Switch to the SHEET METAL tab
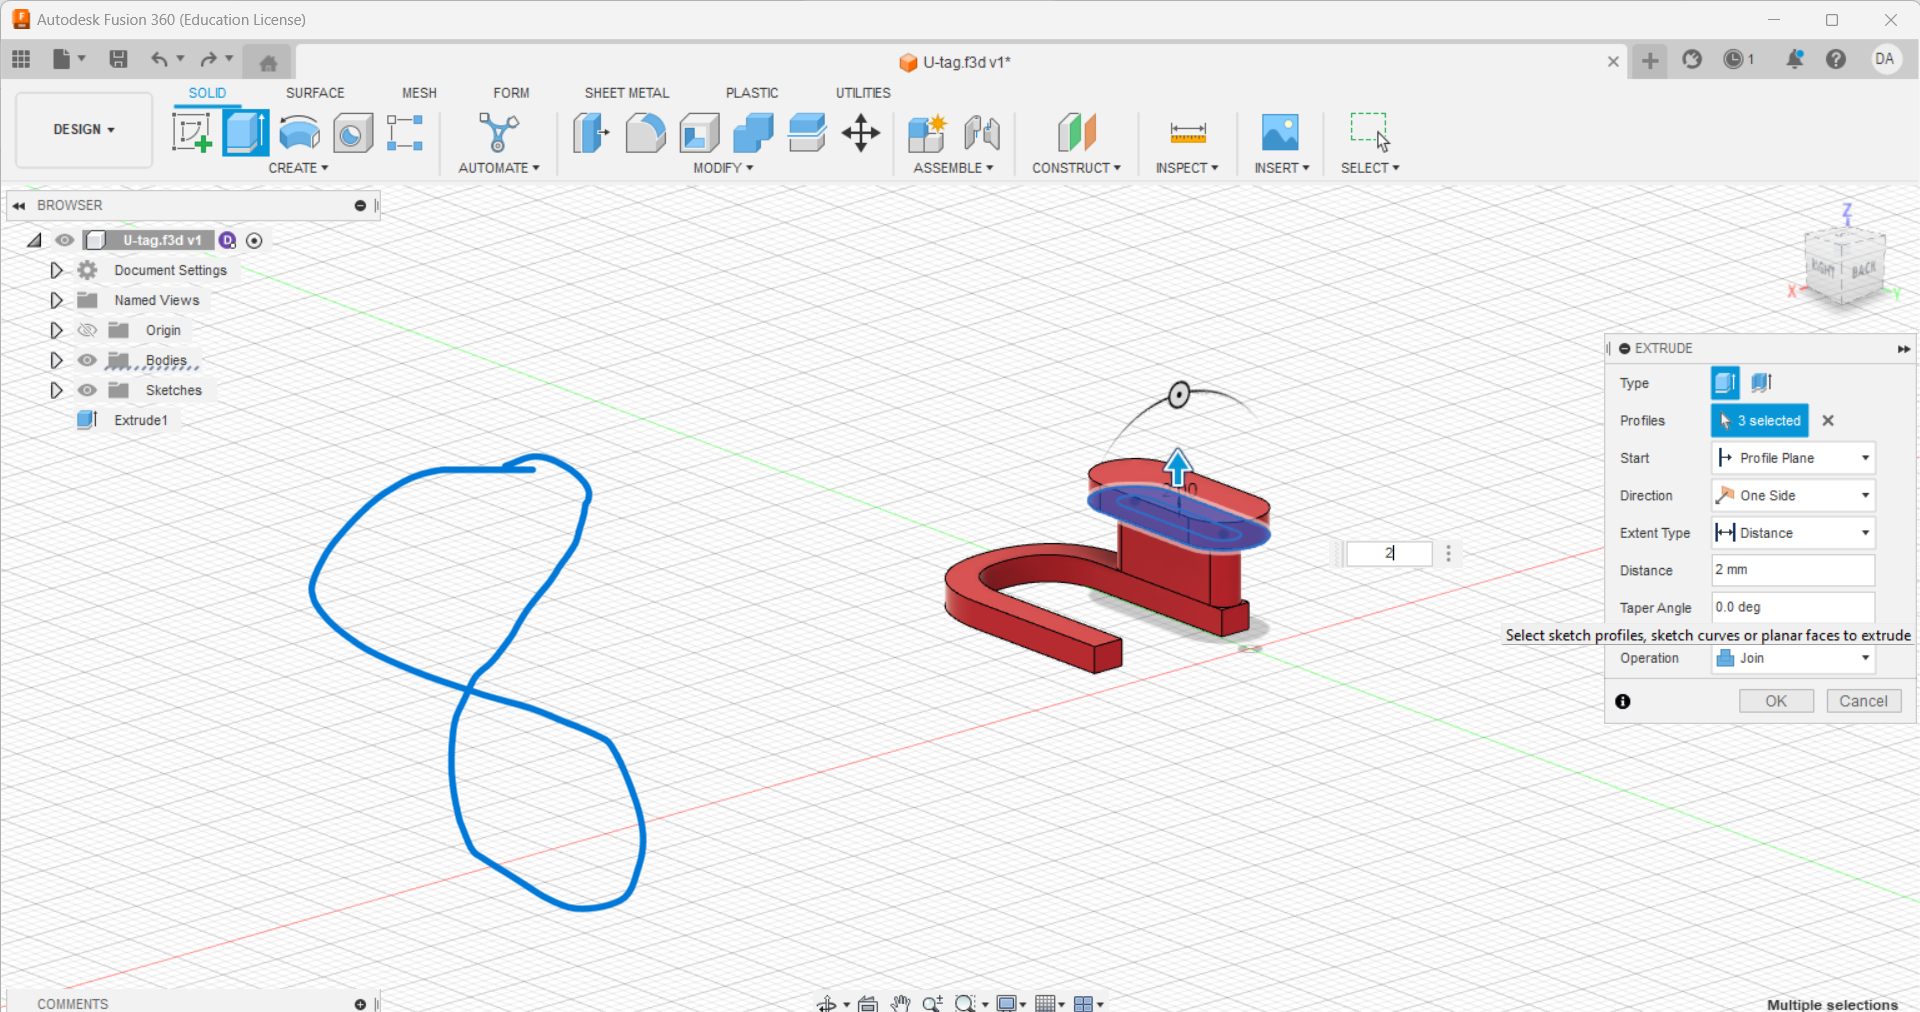The width and height of the screenshot is (1920, 1012). (626, 92)
